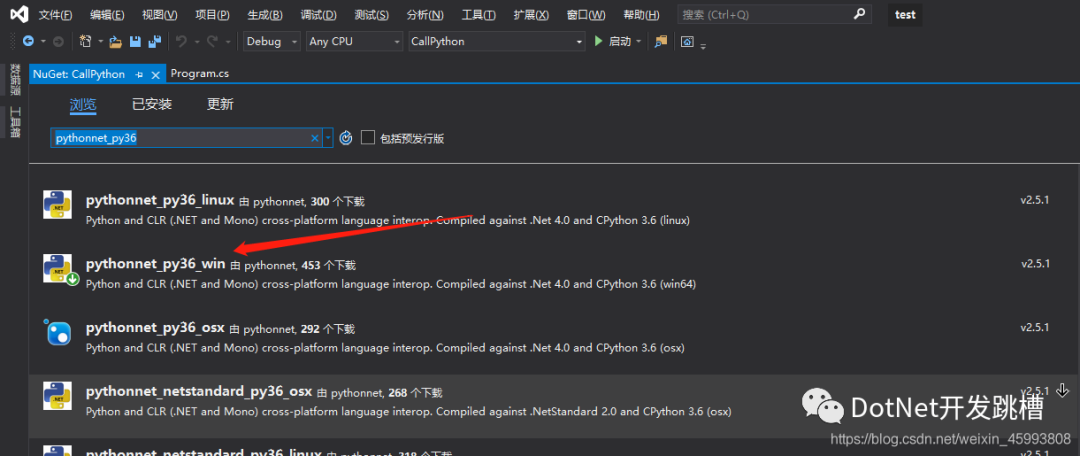Toggle the 包括预发行版 checkbox
This screenshot has height=456, width=1080.
tap(368, 138)
